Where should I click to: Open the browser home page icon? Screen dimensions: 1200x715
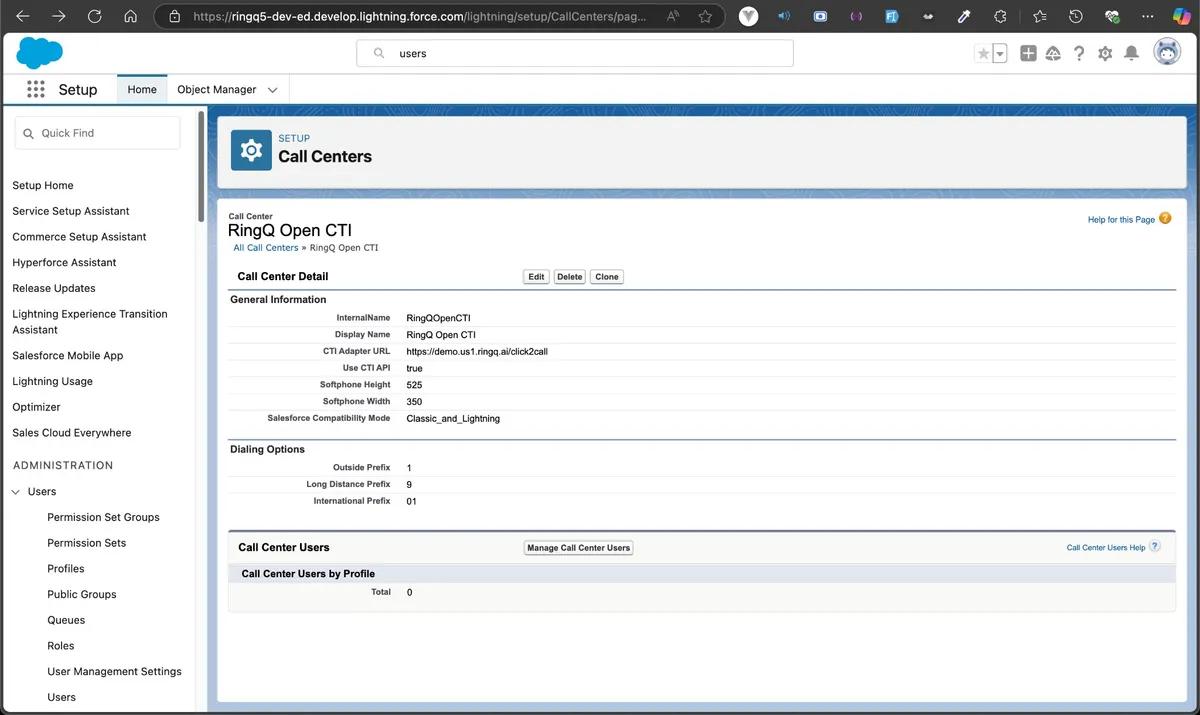[130, 16]
